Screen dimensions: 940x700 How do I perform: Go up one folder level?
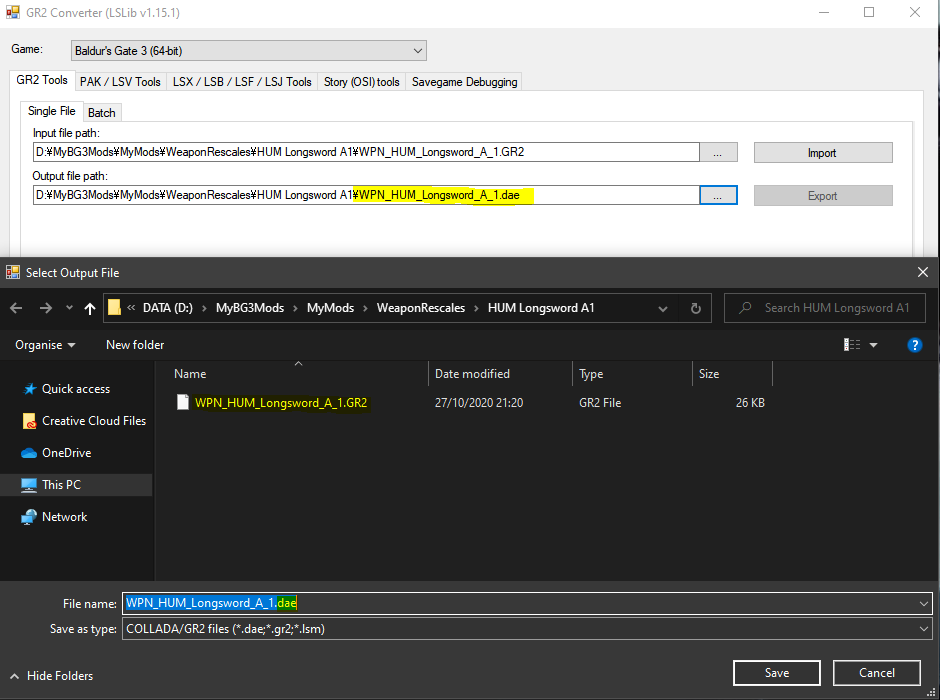coord(90,308)
